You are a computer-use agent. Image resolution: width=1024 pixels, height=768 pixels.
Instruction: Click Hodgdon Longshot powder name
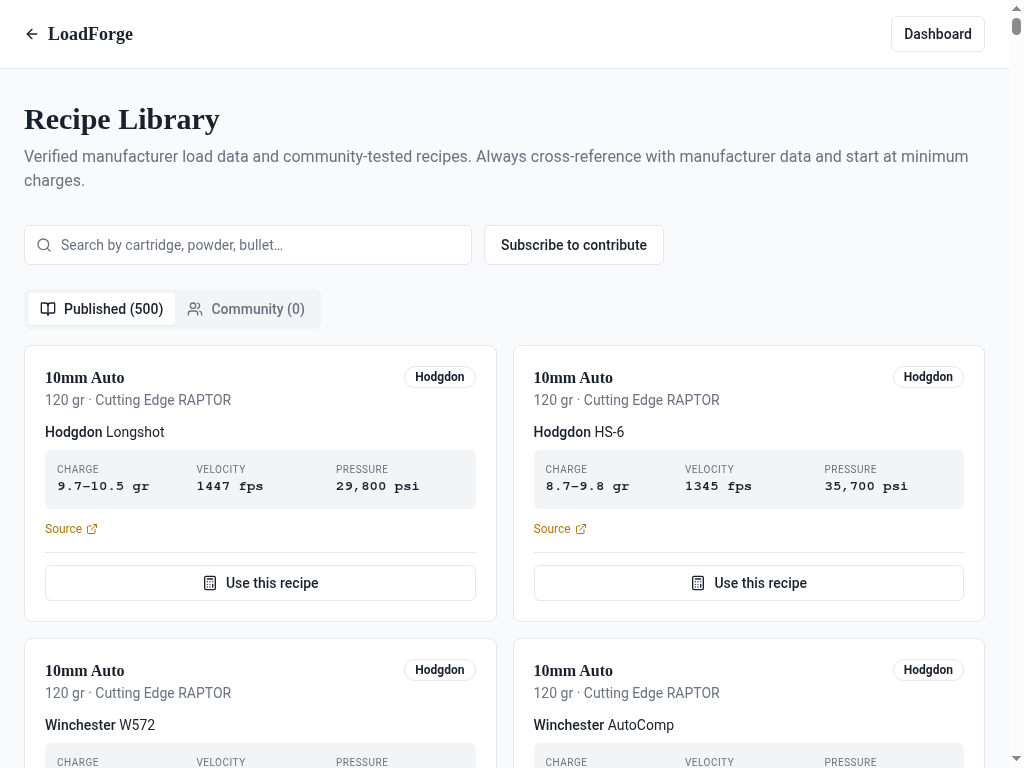104,432
